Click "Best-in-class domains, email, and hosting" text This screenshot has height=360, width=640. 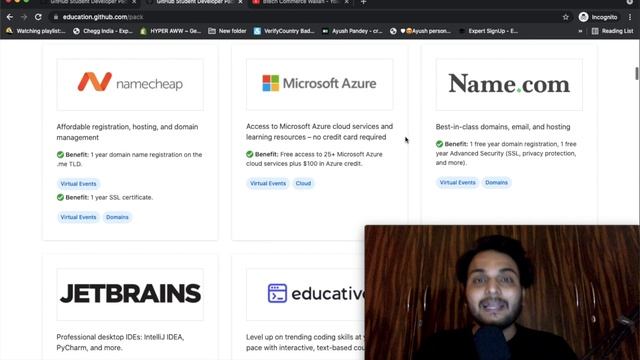tap(503, 127)
